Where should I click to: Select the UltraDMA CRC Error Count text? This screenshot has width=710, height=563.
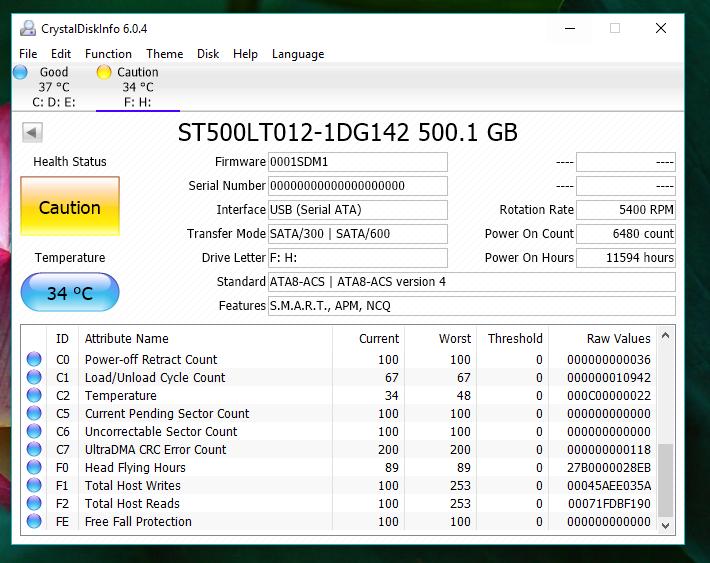click(x=155, y=449)
